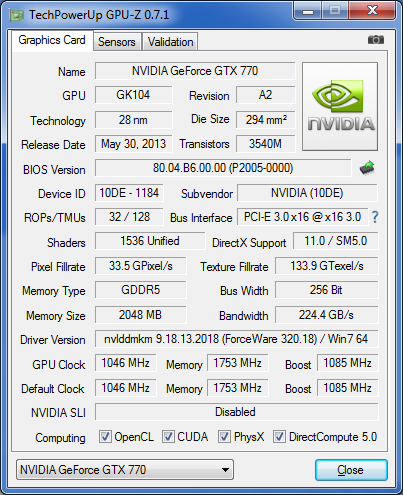Screen dimensions: 403x495
Task: Click the Computing label
Action: (60, 438)
